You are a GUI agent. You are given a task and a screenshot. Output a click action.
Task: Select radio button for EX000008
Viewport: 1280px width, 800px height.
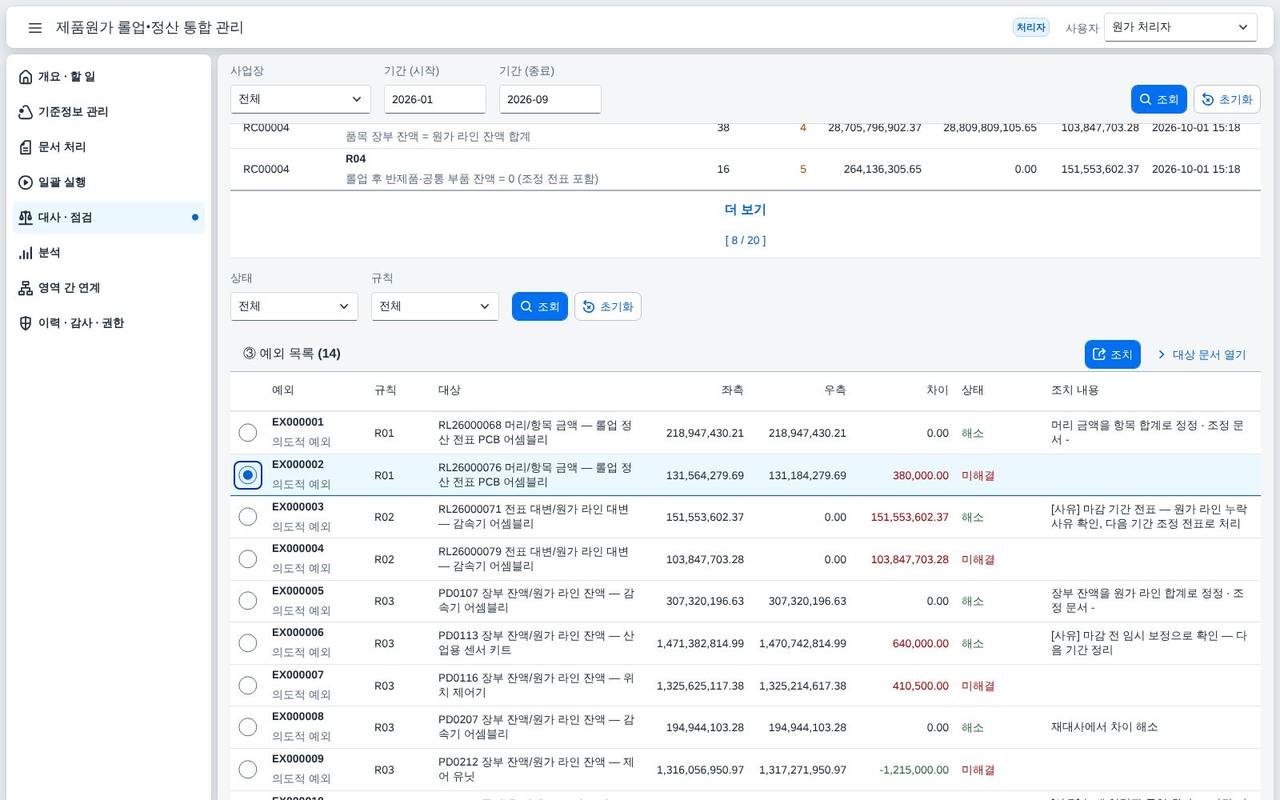click(x=248, y=727)
